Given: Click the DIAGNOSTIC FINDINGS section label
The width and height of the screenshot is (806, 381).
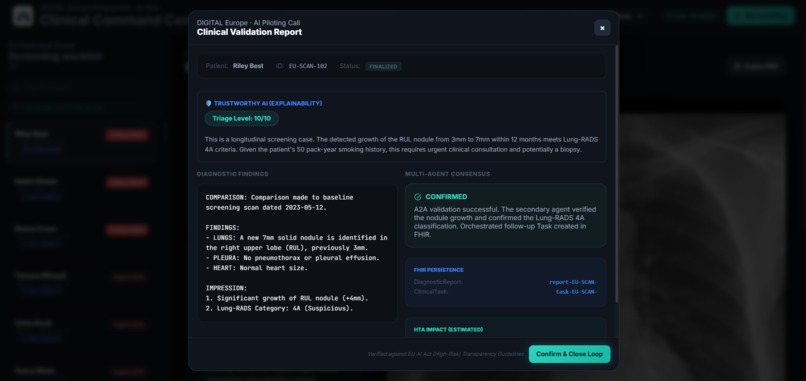Looking at the screenshot, I should [x=232, y=174].
